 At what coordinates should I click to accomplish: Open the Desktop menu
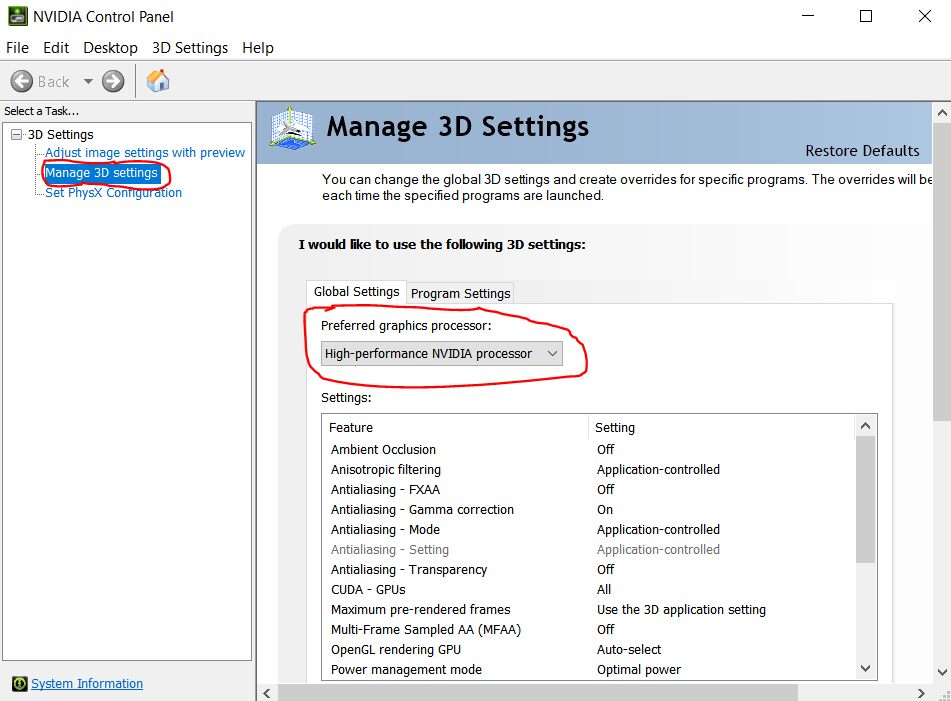coord(110,48)
